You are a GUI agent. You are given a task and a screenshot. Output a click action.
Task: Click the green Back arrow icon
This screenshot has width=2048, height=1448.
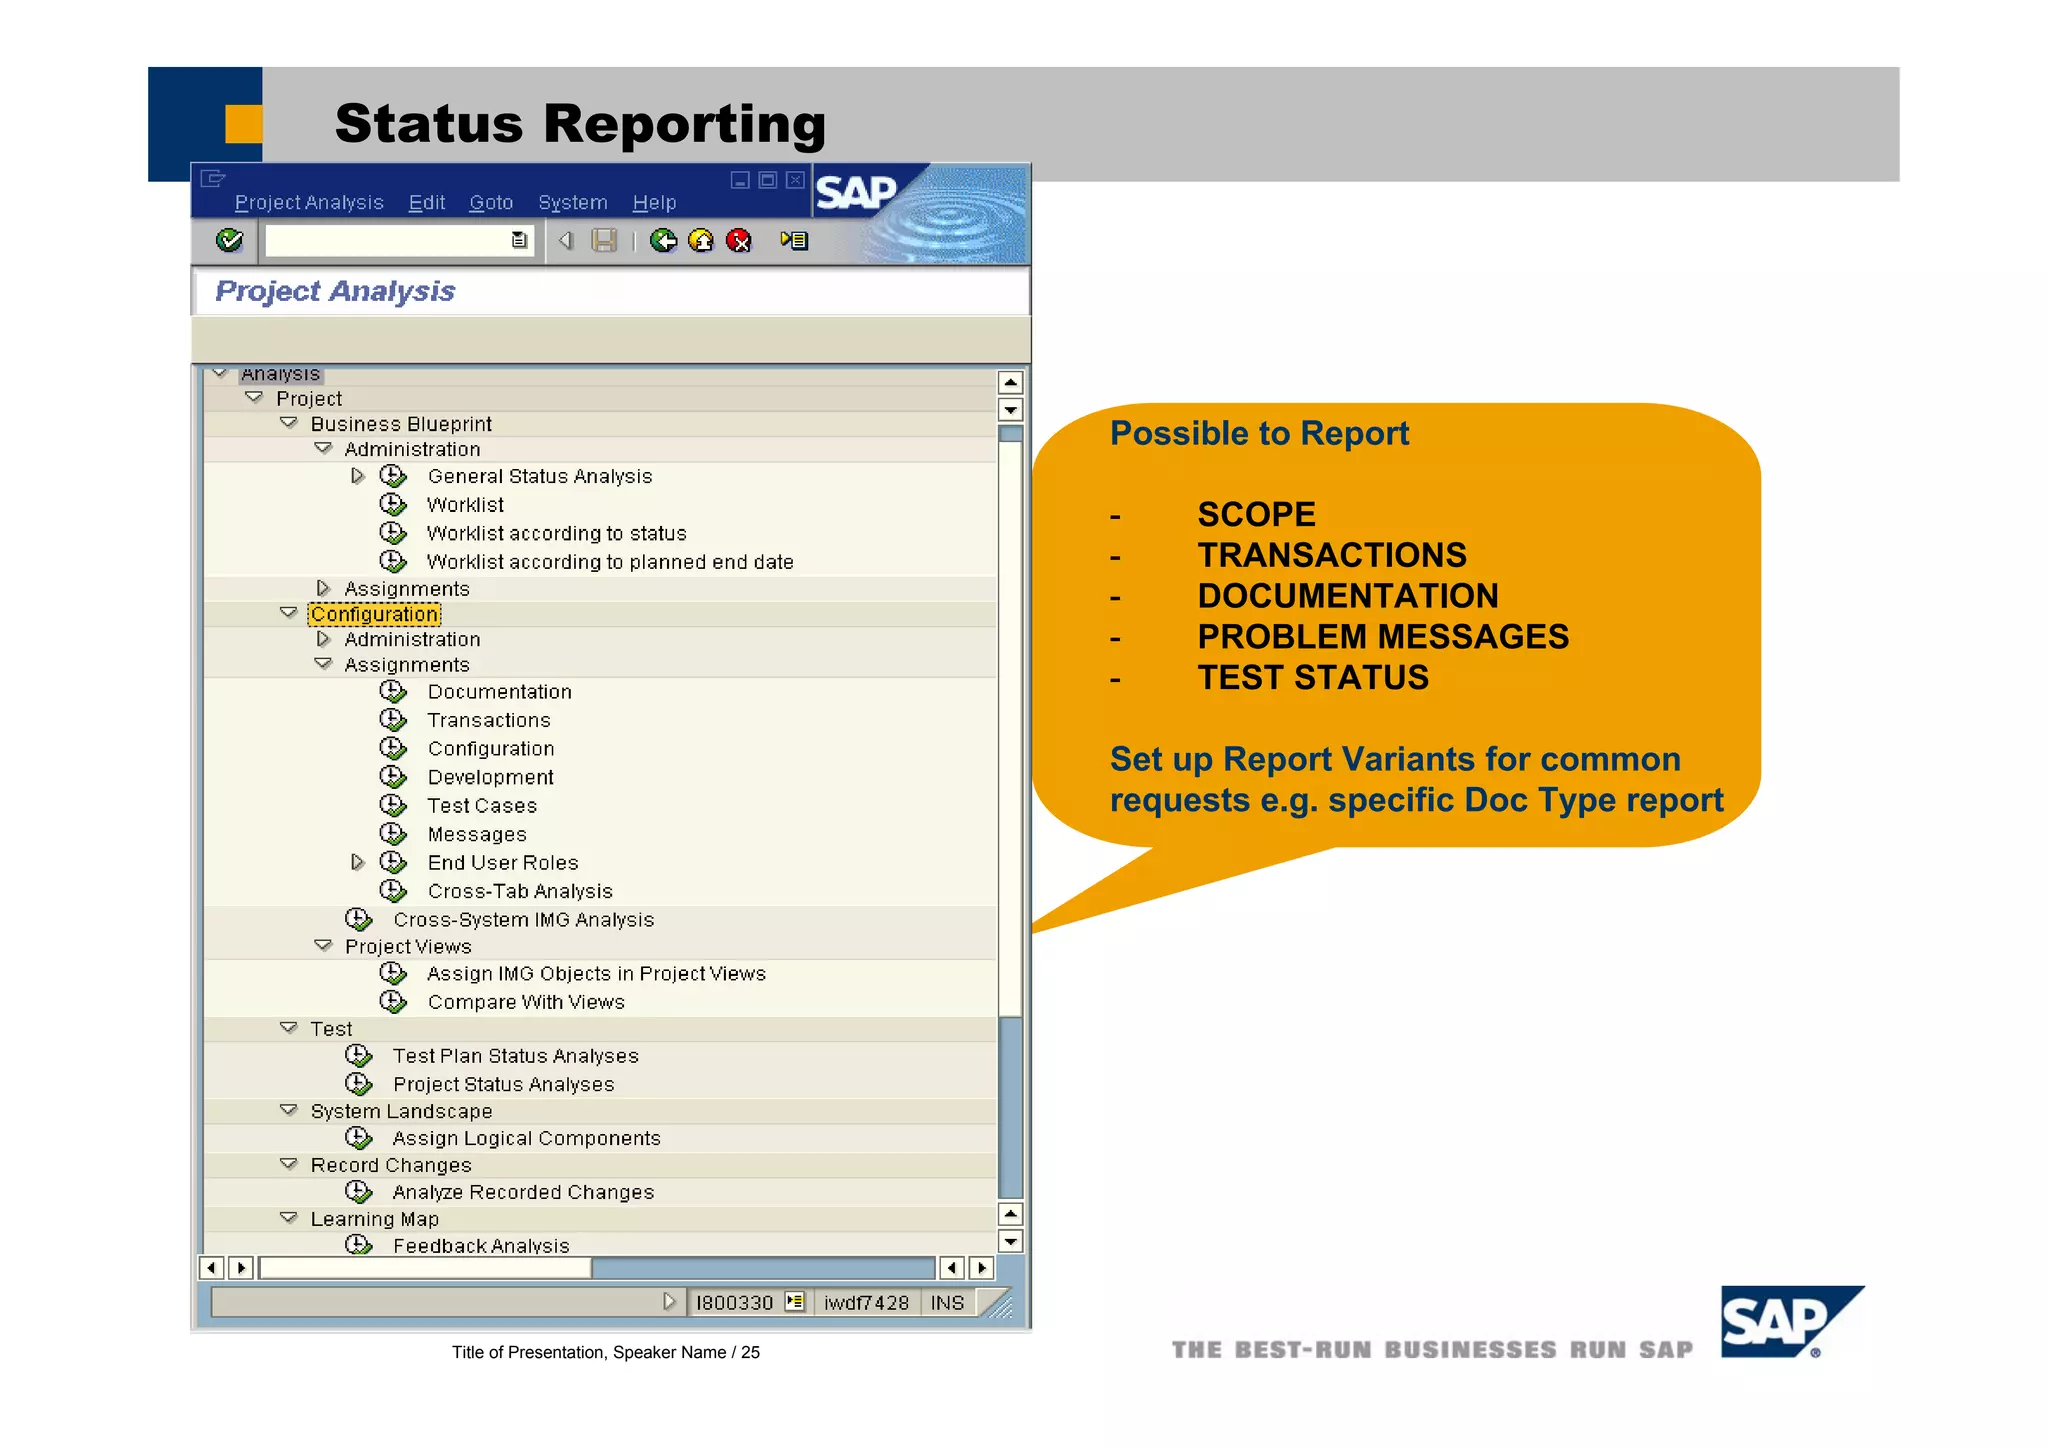tap(663, 240)
